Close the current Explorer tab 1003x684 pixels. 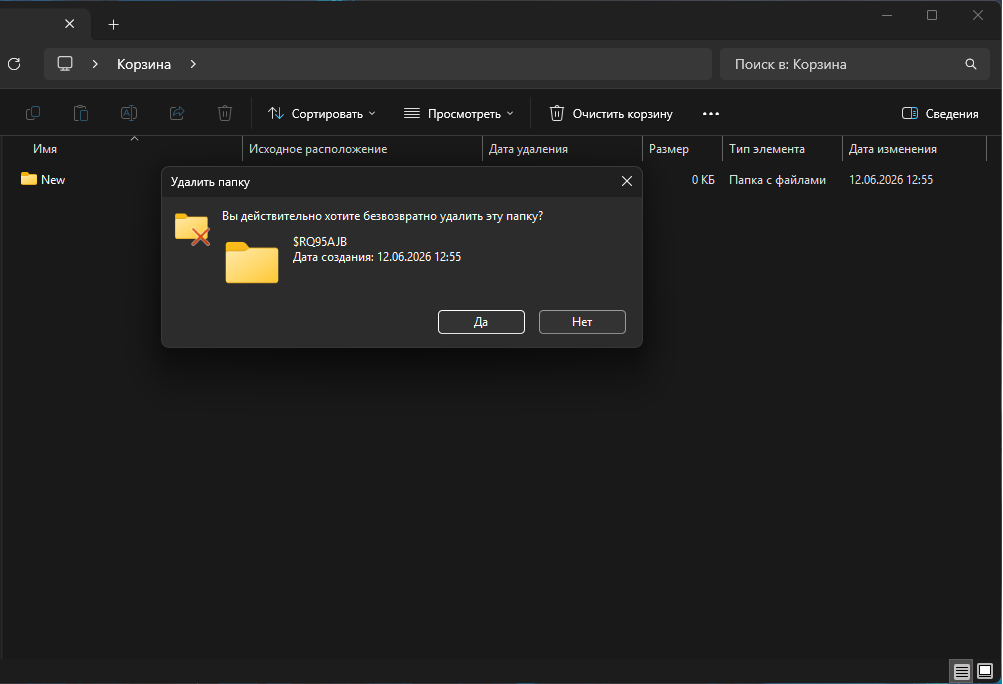(70, 24)
